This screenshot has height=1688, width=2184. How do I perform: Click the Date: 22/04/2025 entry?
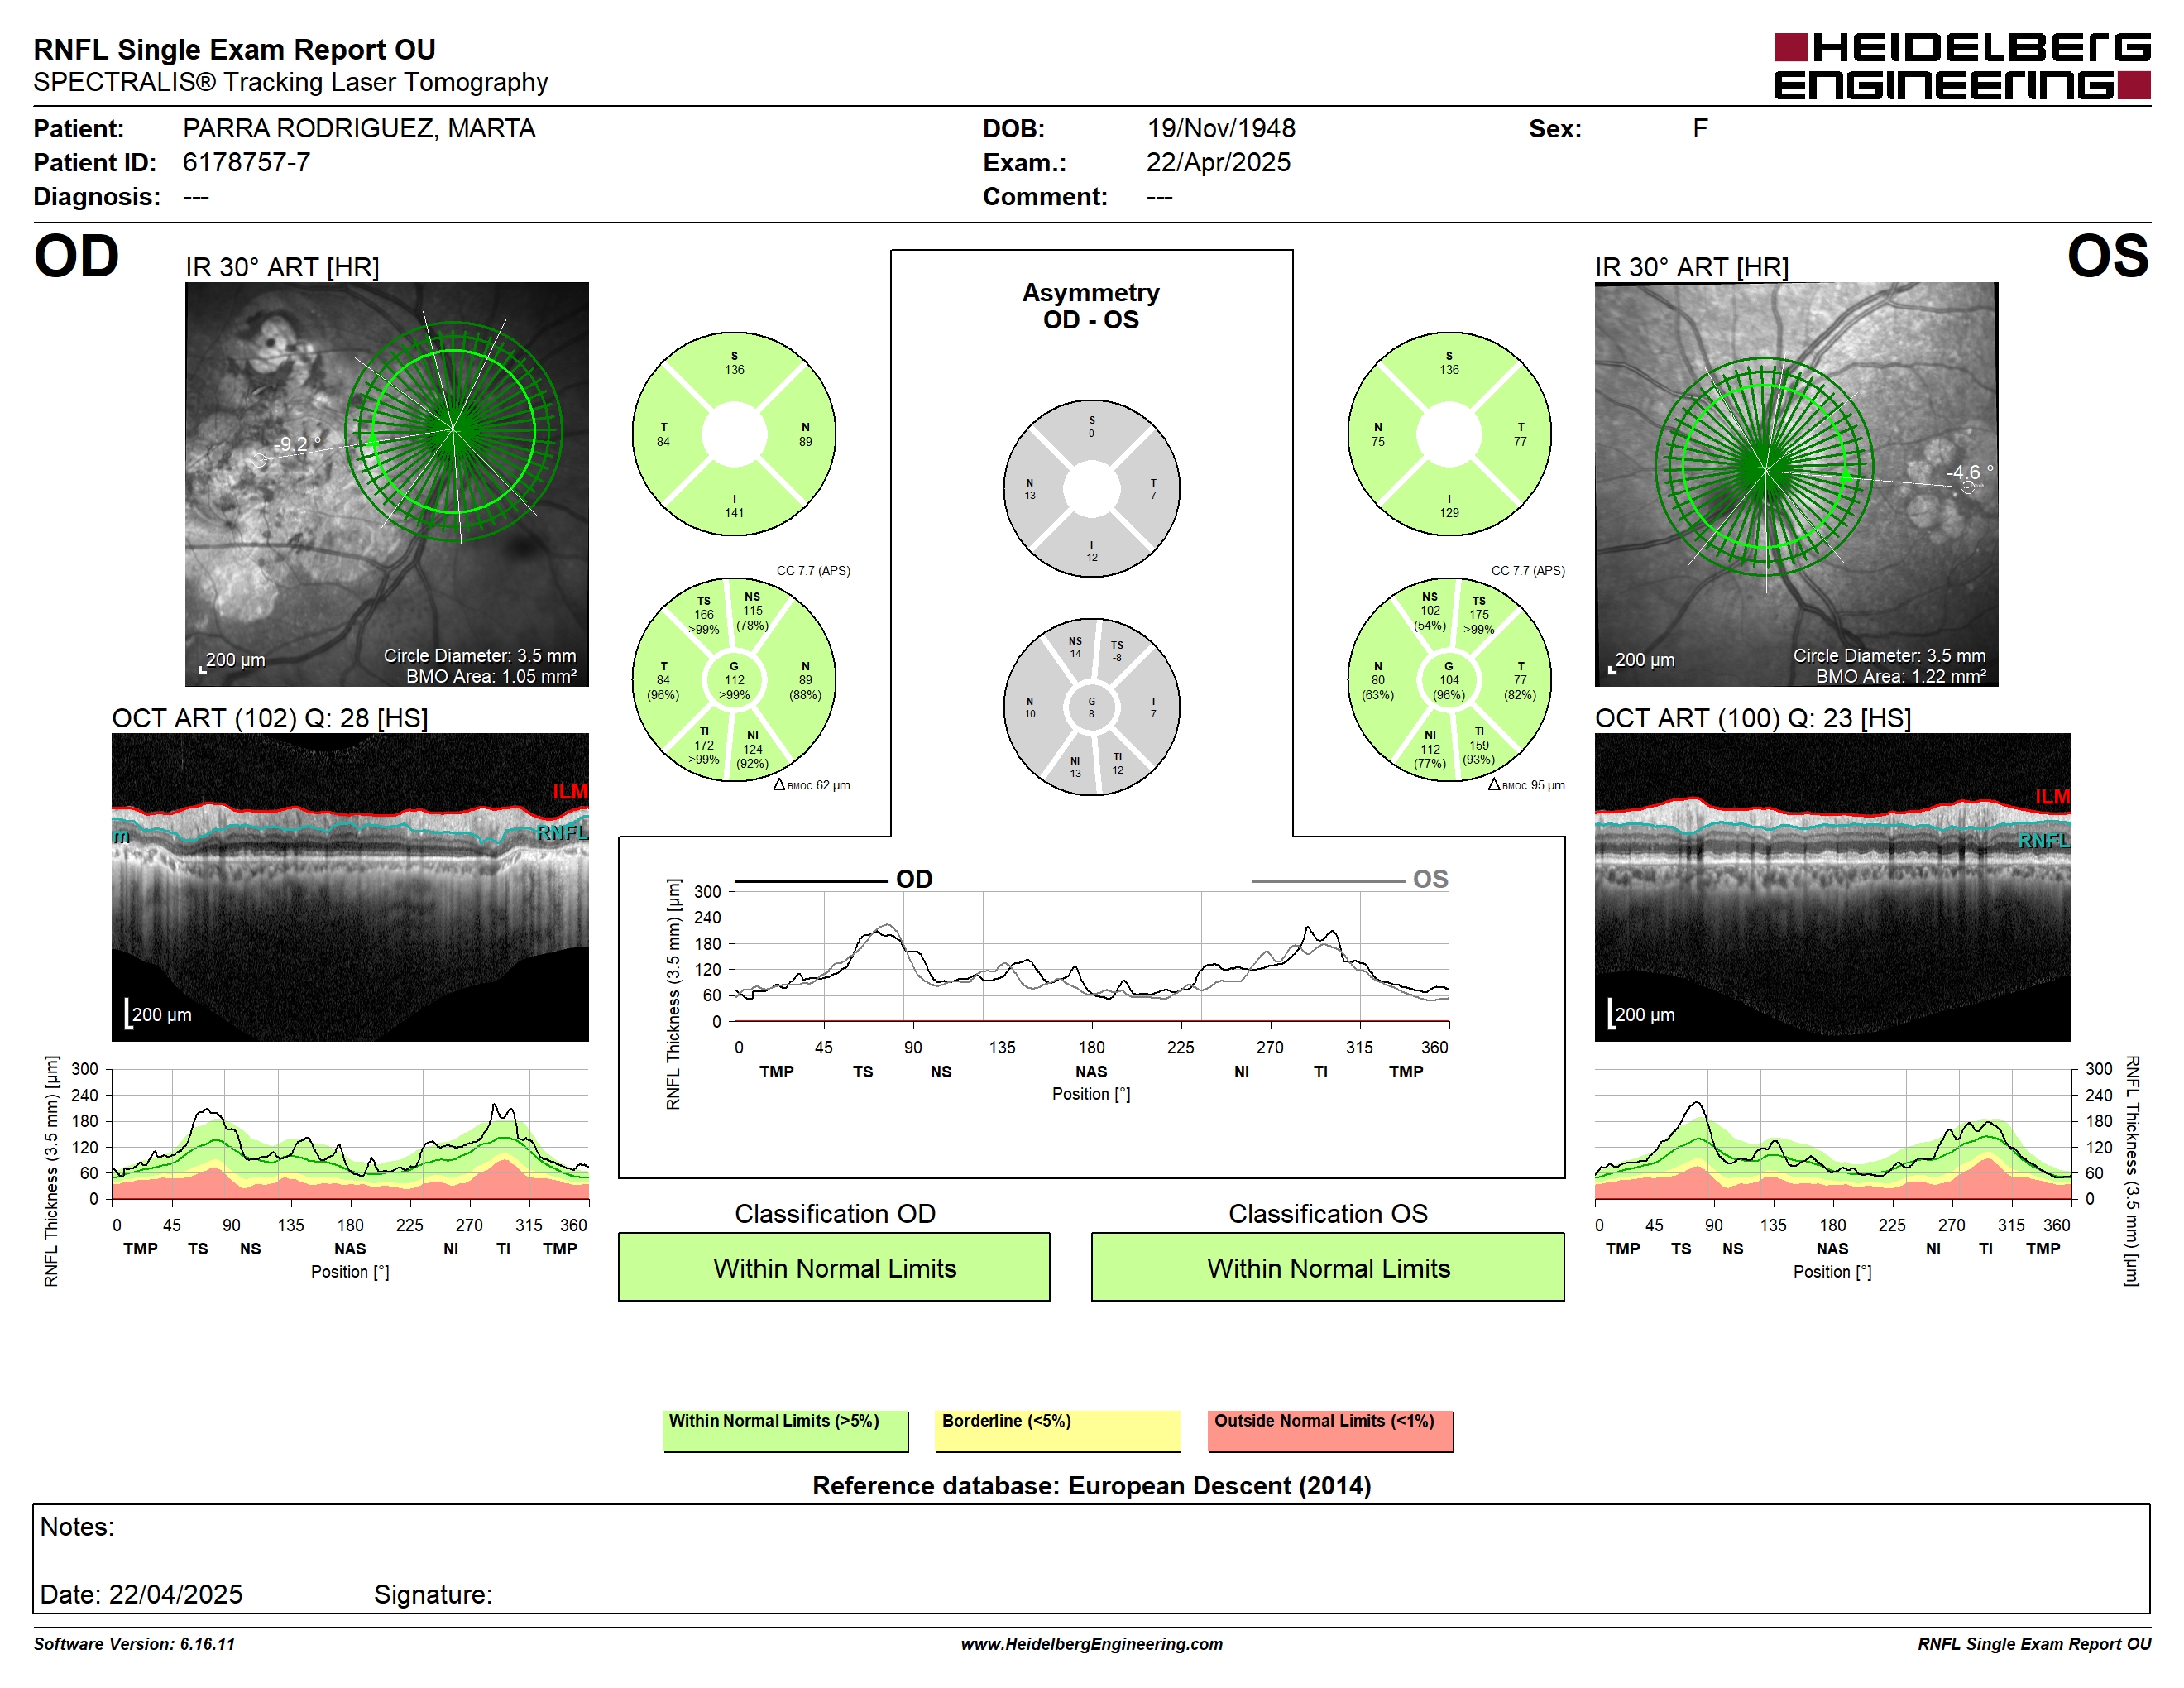(x=141, y=1594)
